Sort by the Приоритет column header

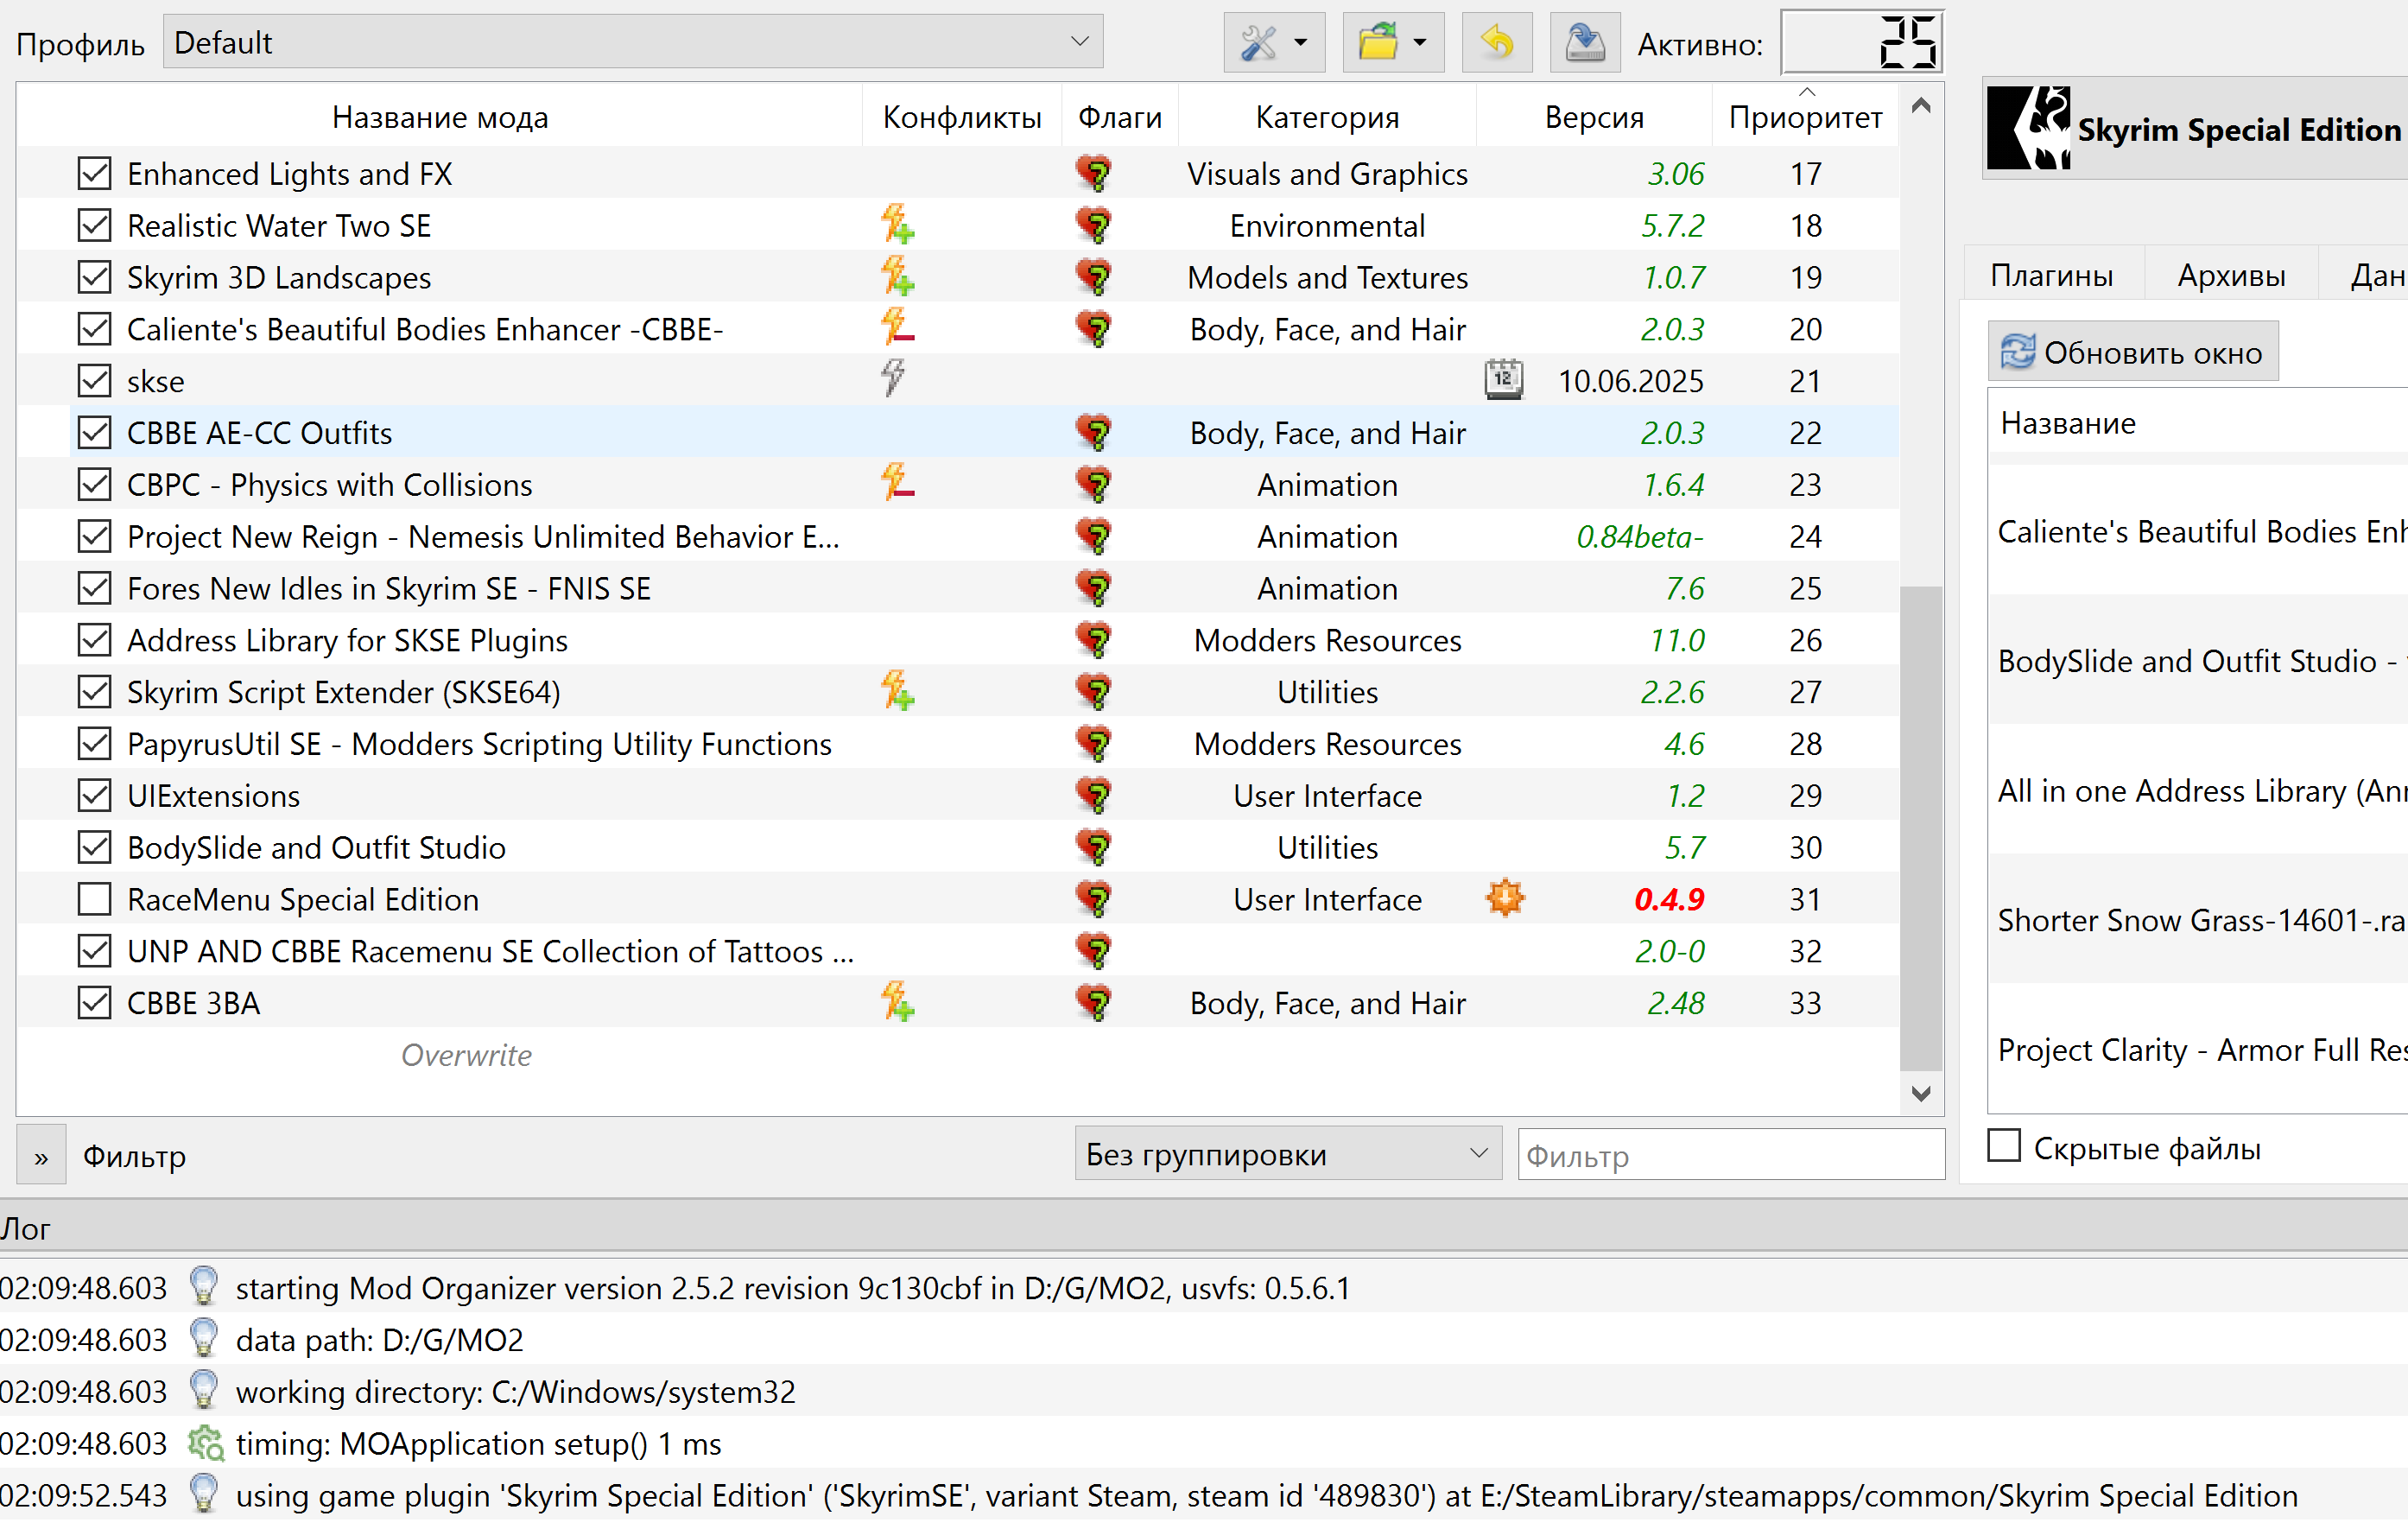(1808, 118)
